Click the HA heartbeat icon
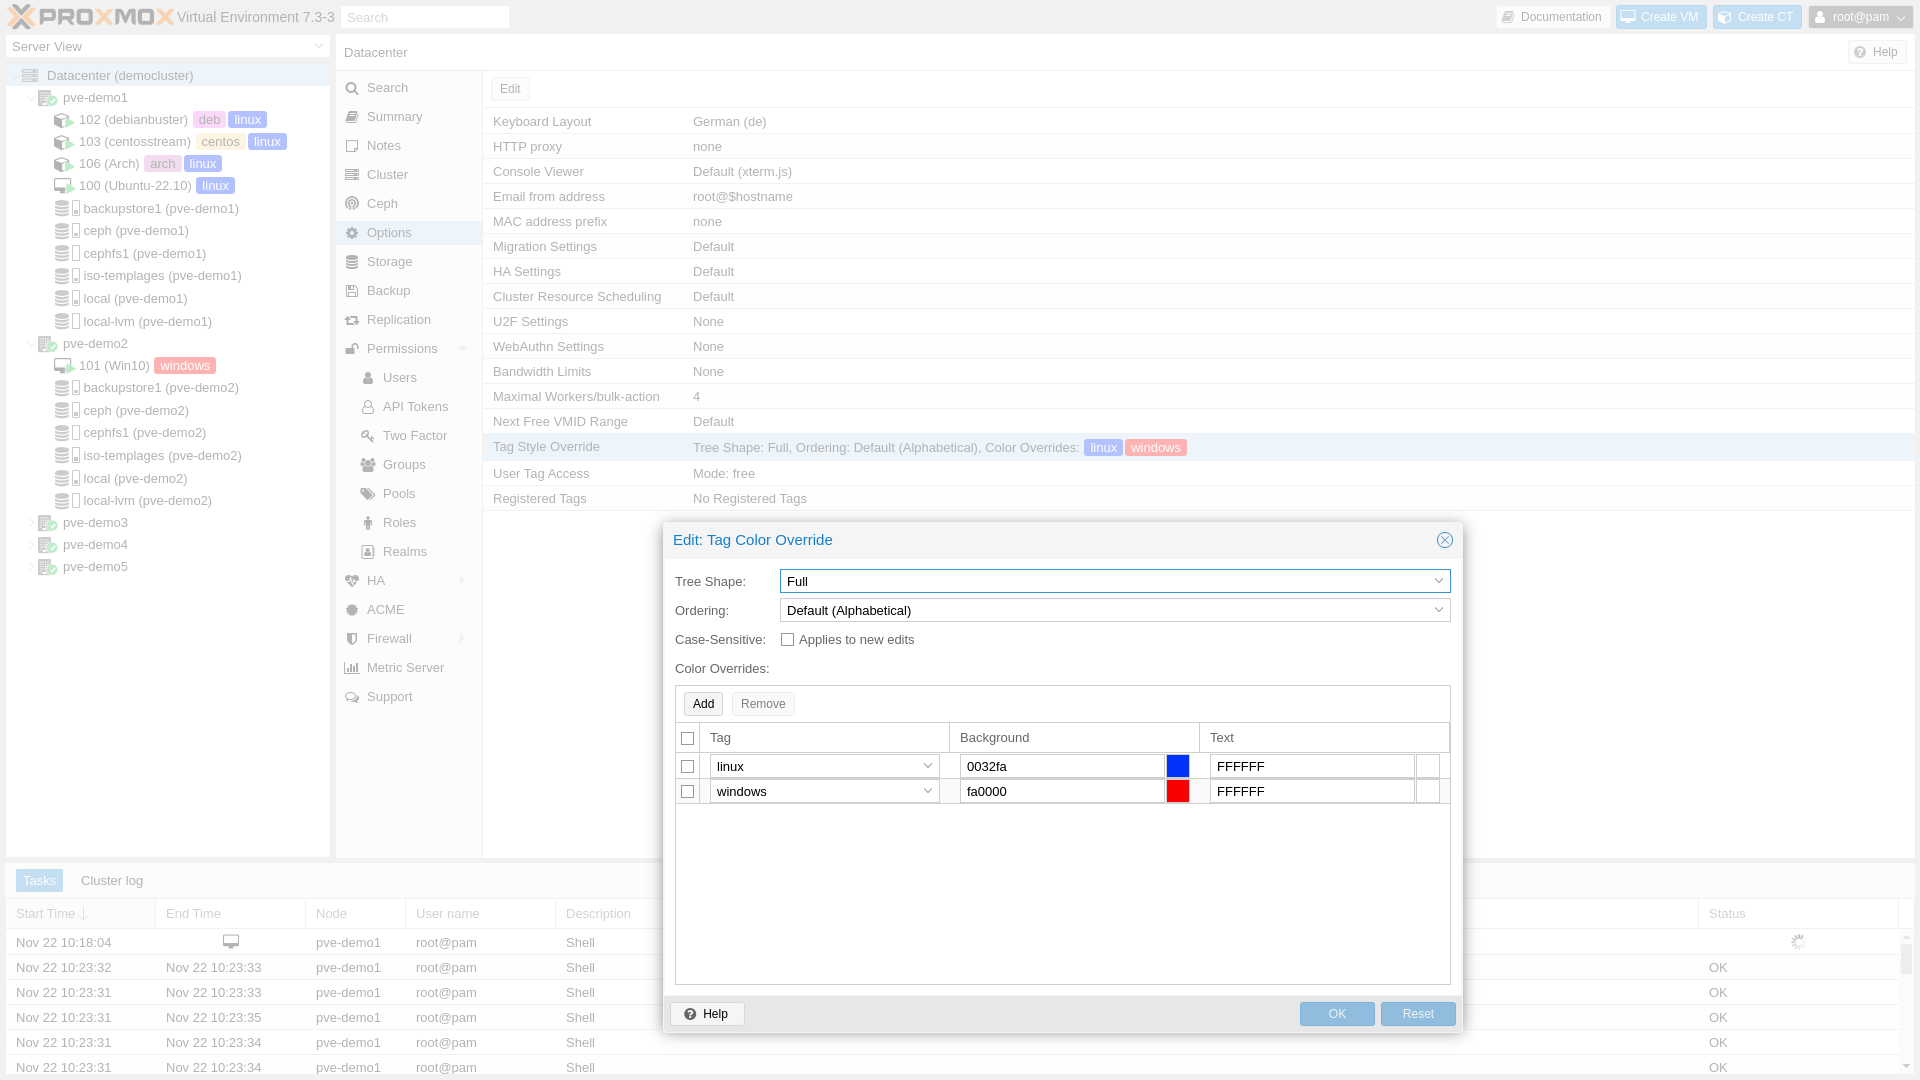The image size is (1920, 1080). pos(352,581)
